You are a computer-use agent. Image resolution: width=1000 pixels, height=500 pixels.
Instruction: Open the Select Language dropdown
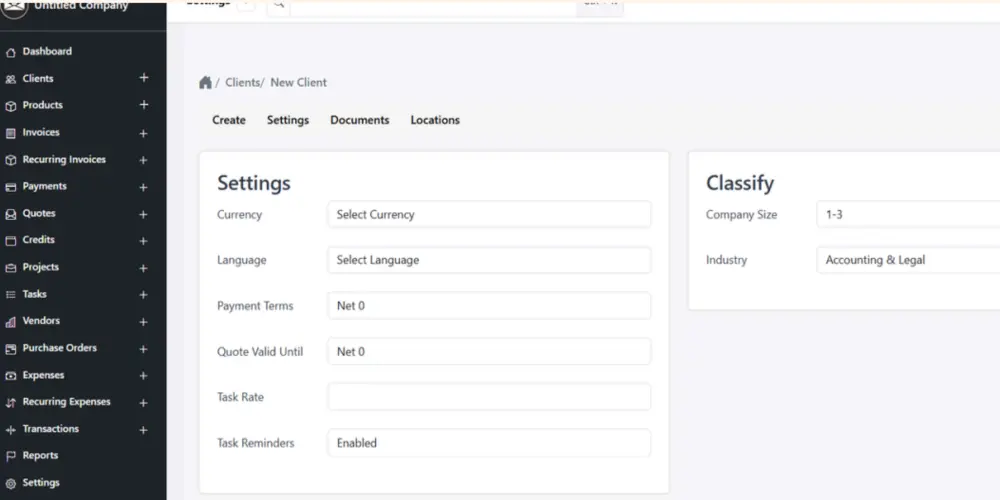click(489, 260)
